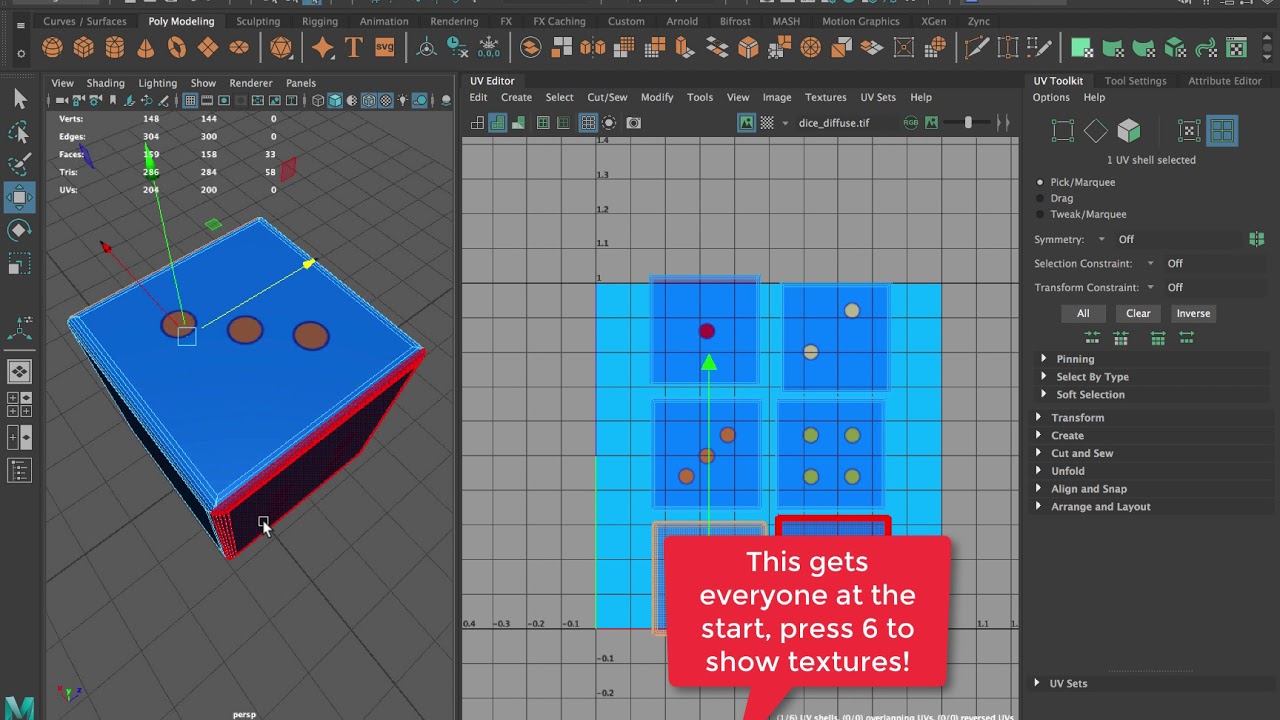Expand the Arrange and Layout section

click(1100, 507)
